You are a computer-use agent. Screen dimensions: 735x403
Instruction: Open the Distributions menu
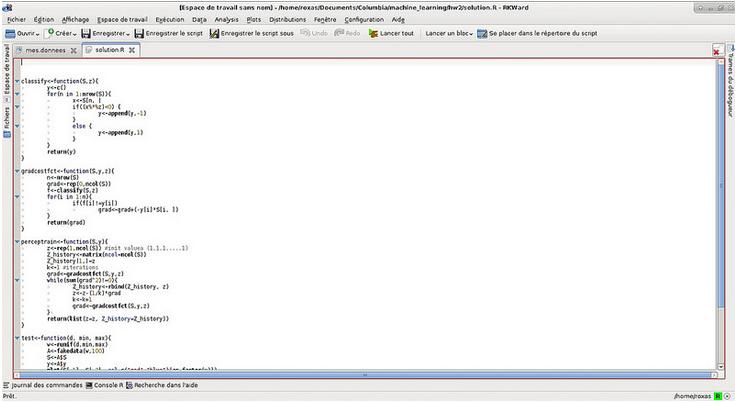click(x=287, y=20)
